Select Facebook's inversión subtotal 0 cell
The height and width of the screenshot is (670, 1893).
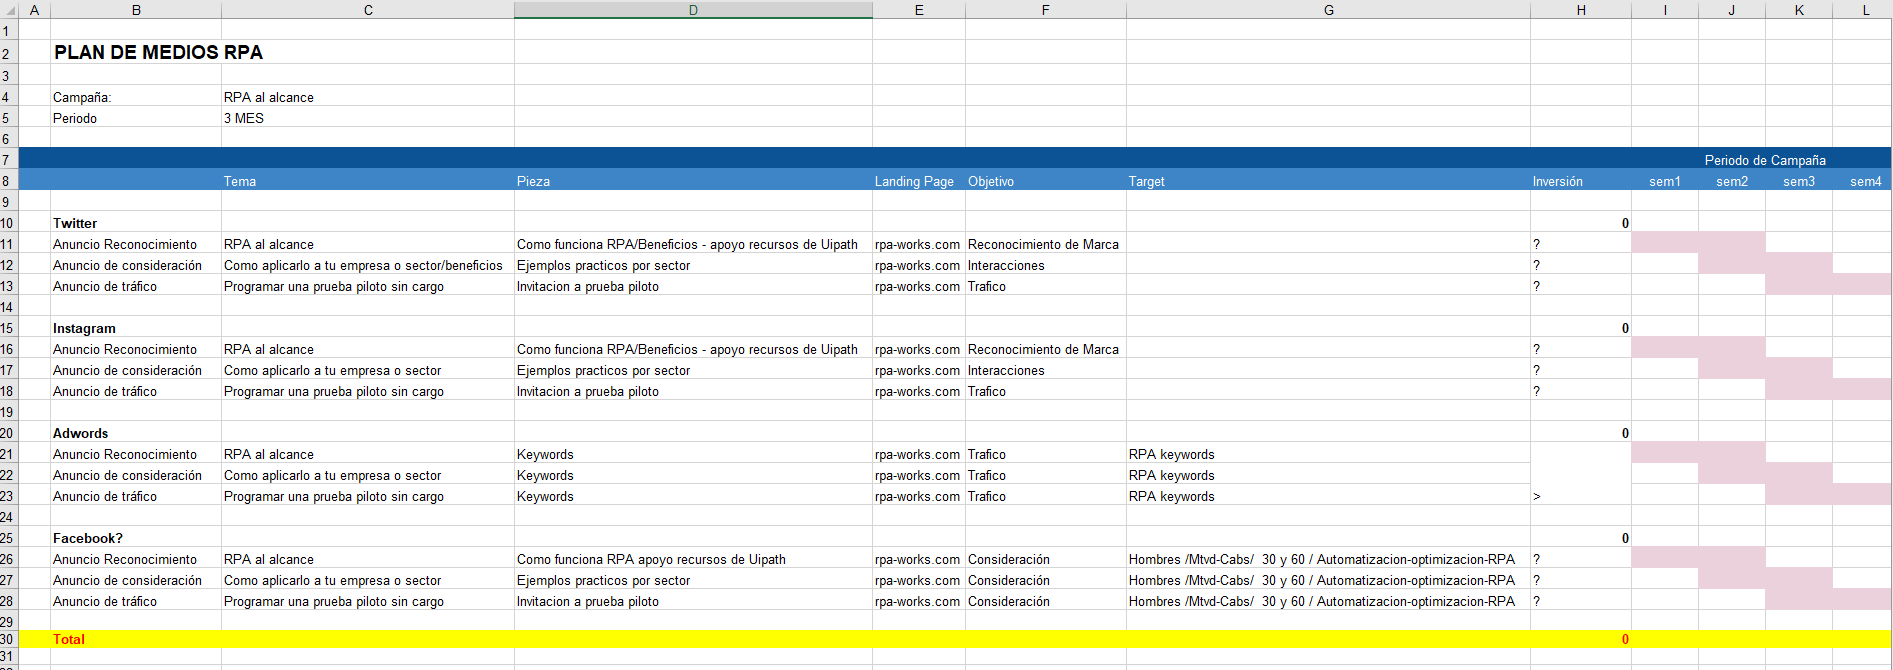coord(1581,538)
